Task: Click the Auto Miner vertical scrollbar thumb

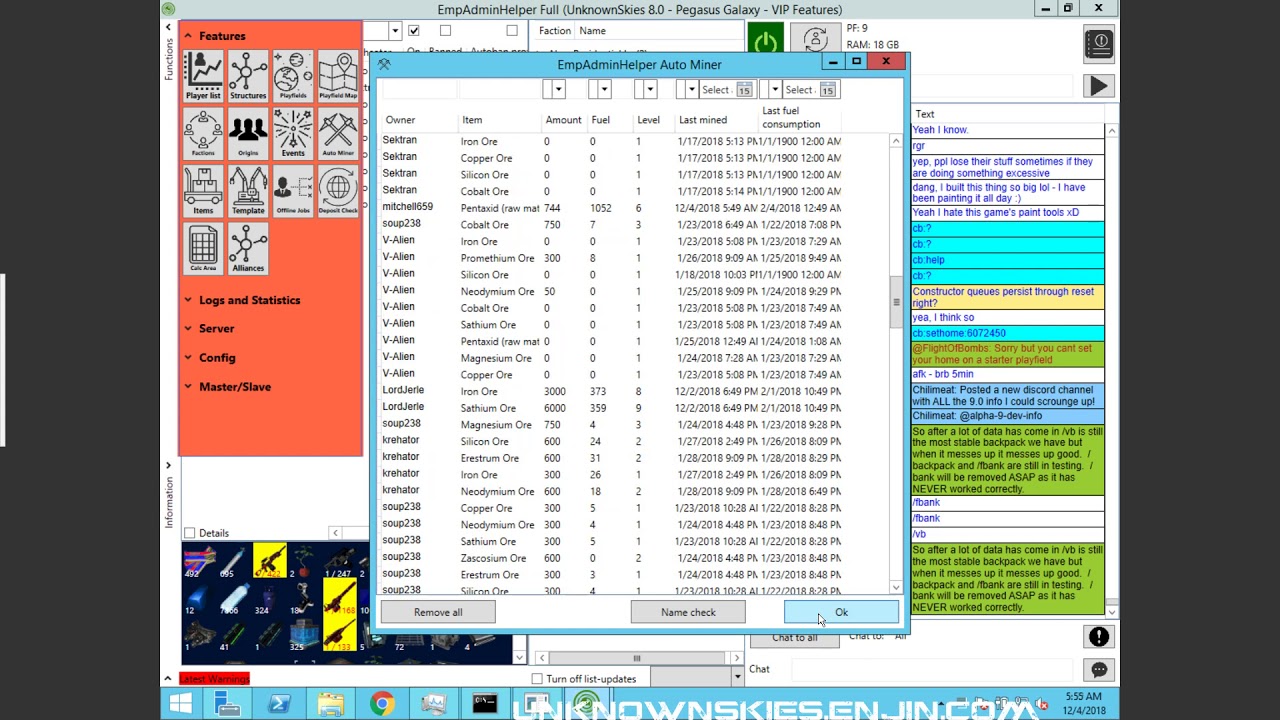Action: [896, 302]
